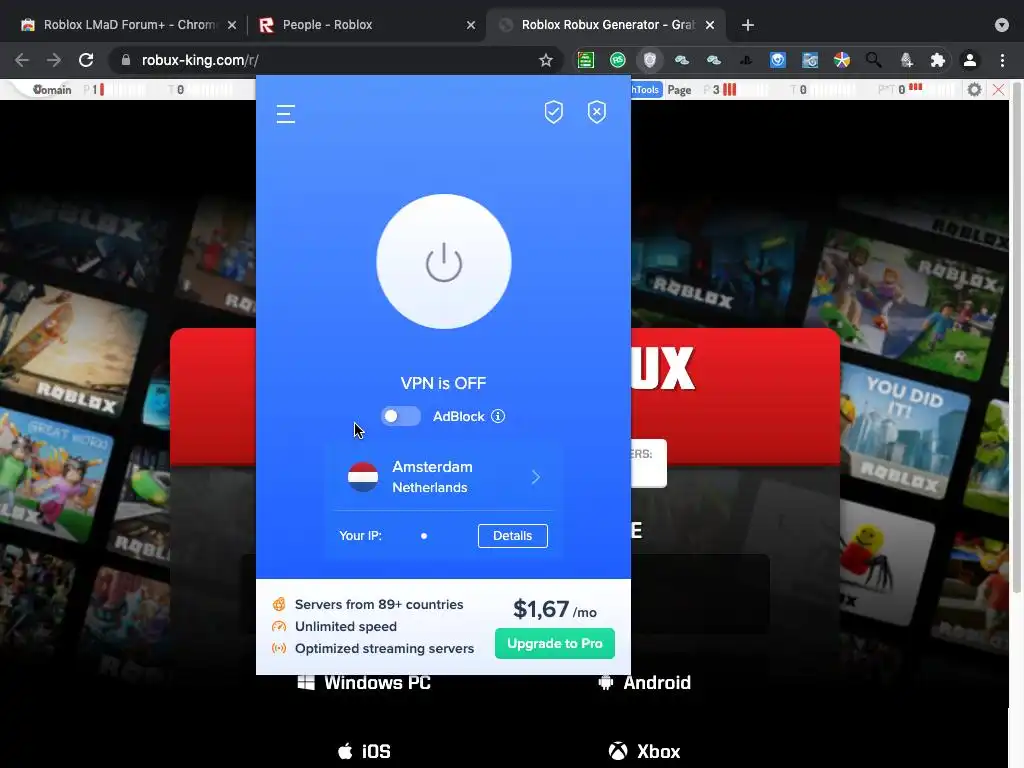Image resolution: width=1024 pixels, height=768 pixels.
Task: Close the People - Roblox tab
Action: 471,25
